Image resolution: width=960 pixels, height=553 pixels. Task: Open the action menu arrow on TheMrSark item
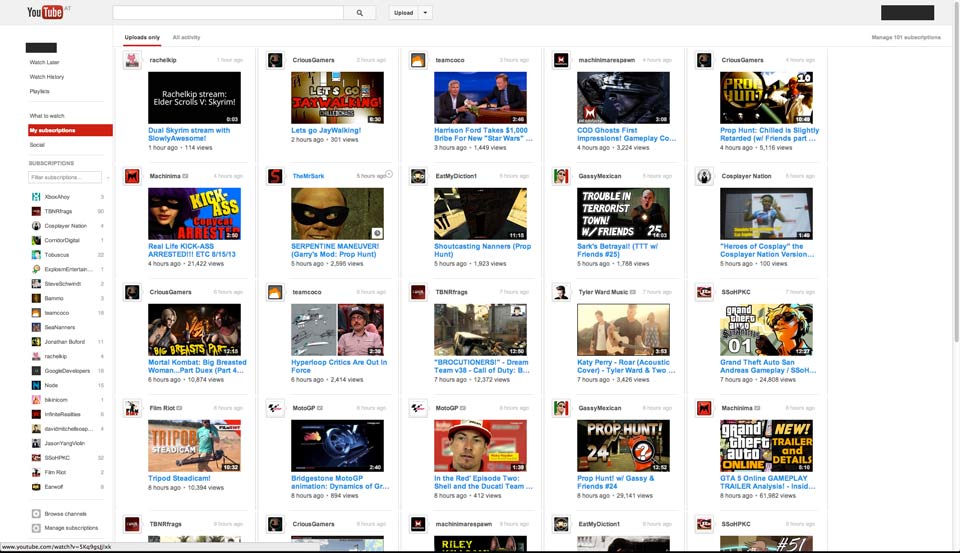pyautogui.click(x=389, y=174)
